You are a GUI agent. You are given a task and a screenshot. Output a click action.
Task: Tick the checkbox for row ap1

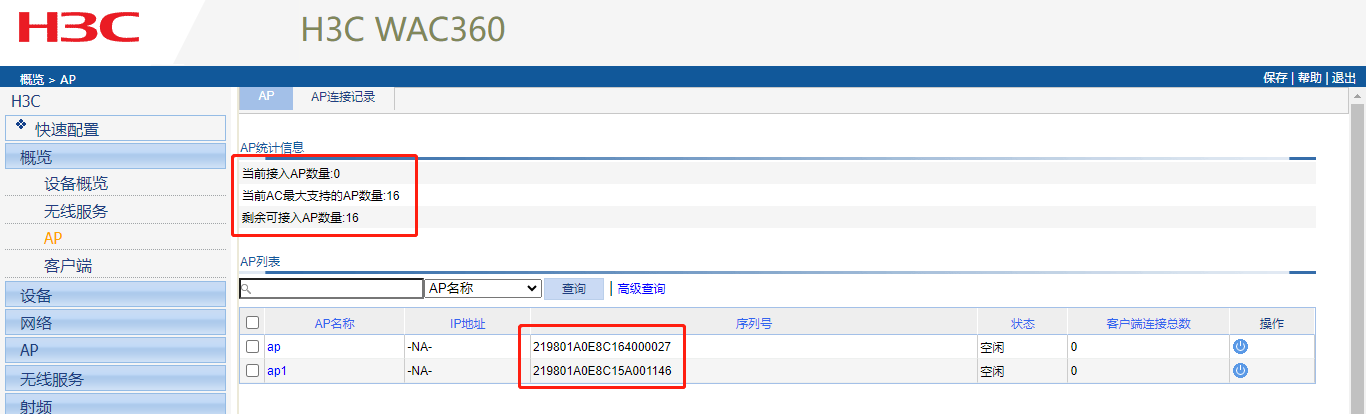click(x=252, y=370)
